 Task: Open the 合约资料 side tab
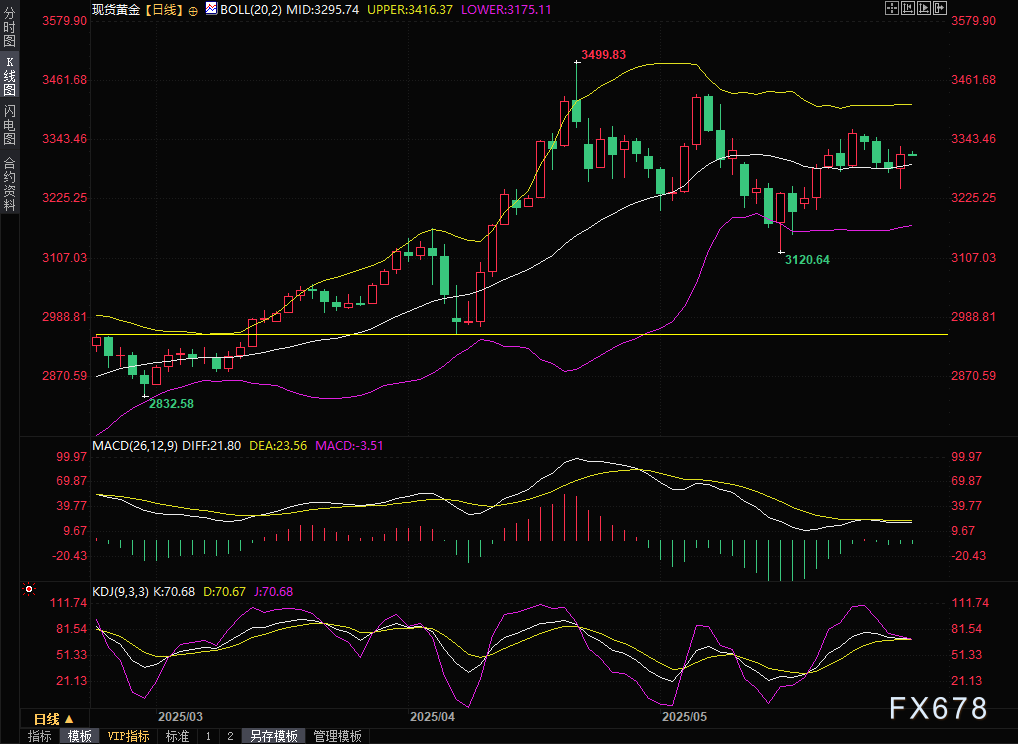pos(9,184)
